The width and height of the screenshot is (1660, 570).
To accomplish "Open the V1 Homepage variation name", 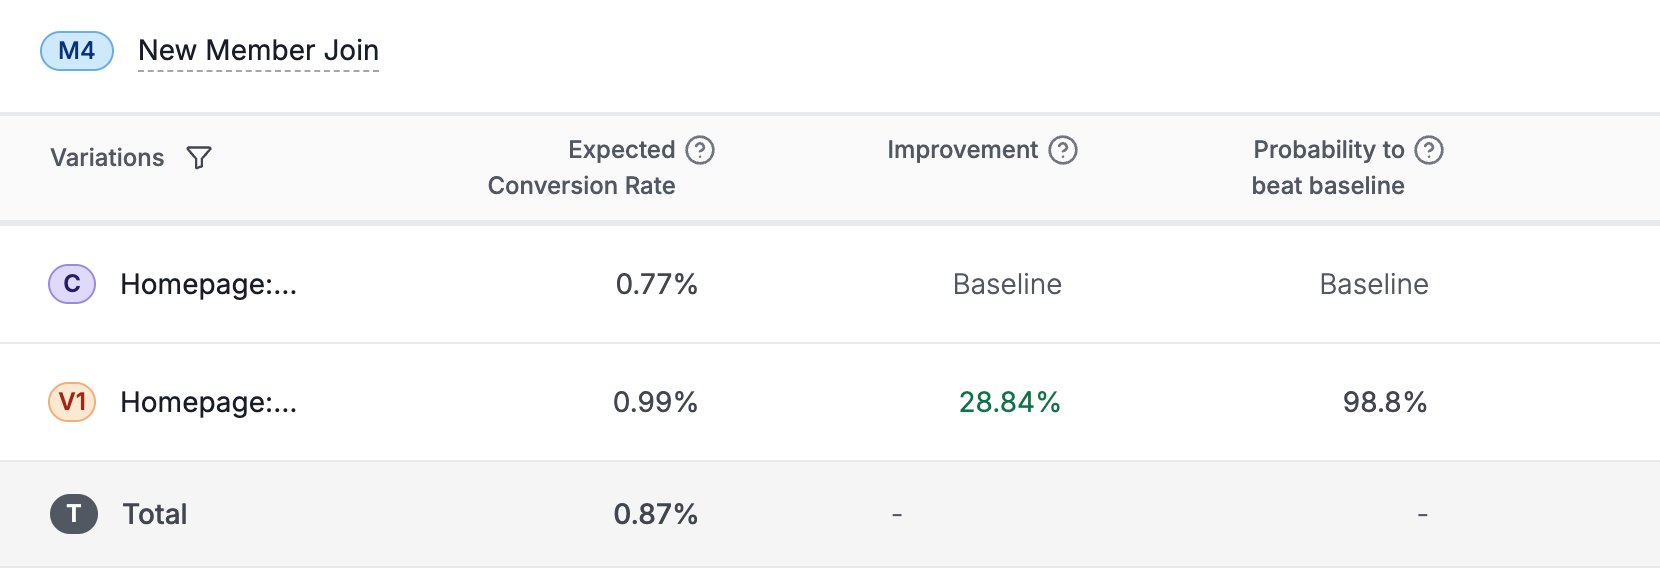I will click(208, 403).
